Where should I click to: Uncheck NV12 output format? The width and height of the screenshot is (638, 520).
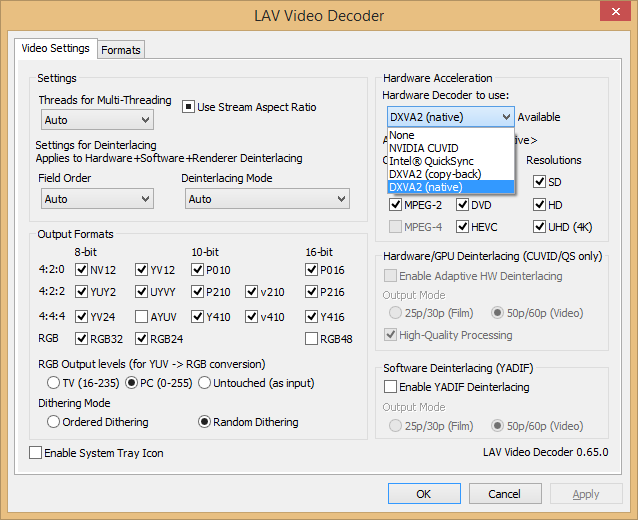coord(81,270)
